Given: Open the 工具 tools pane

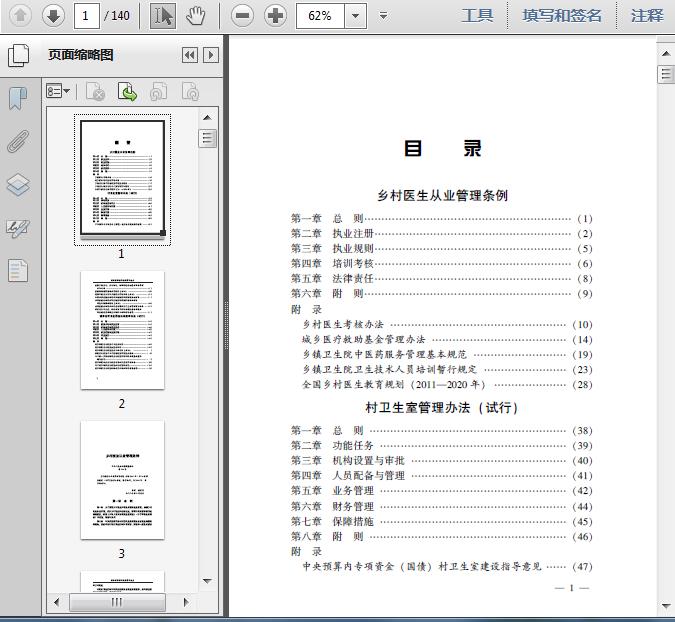Looking at the screenshot, I should click(477, 16).
